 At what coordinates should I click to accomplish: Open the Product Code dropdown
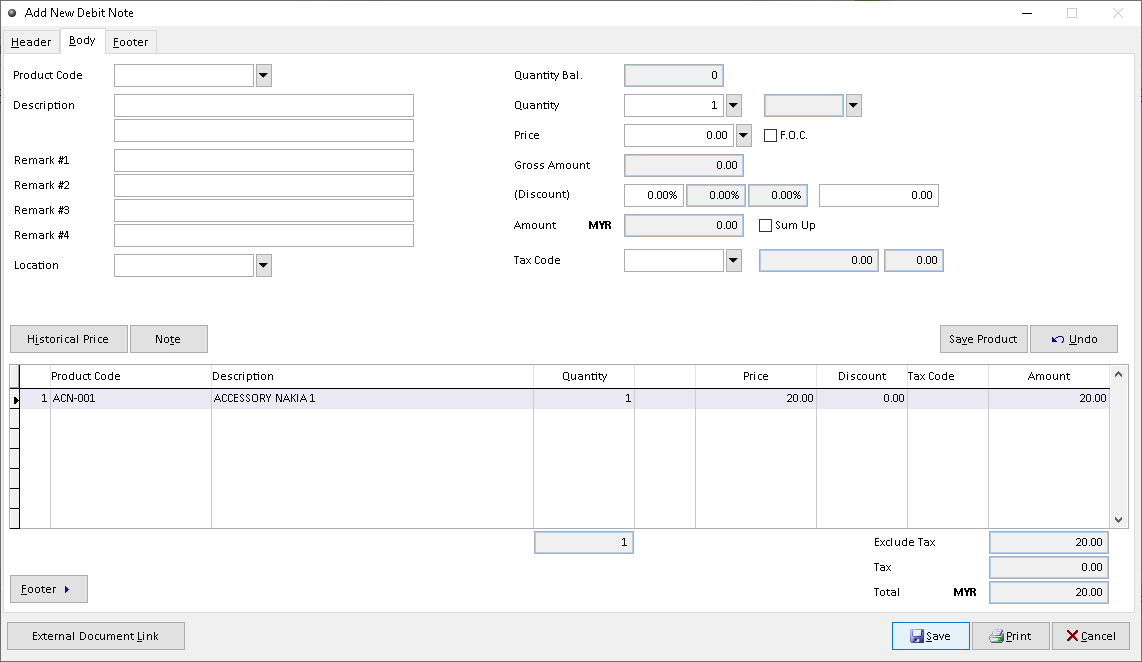pos(264,75)
